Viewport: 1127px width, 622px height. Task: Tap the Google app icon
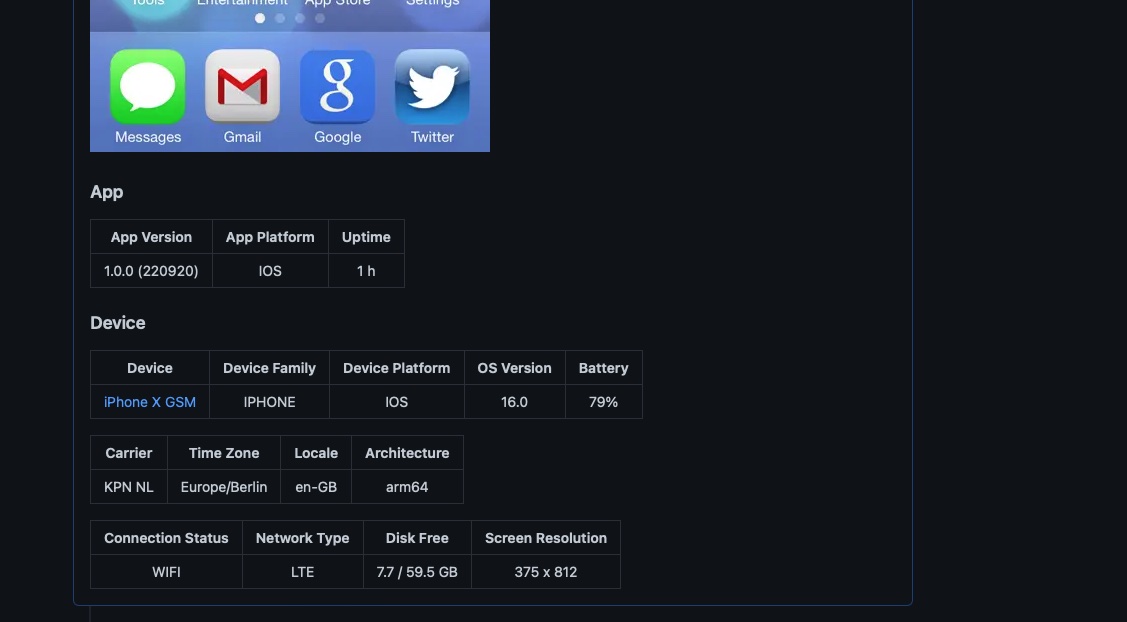pyautogui.click(x=337, y=86)
